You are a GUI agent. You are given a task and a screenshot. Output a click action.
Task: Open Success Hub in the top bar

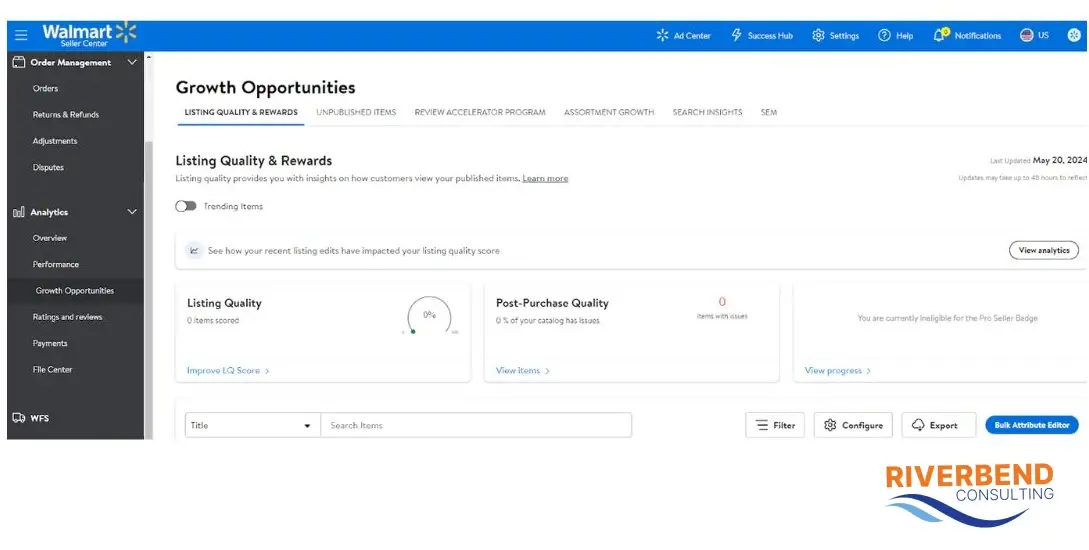762,35
